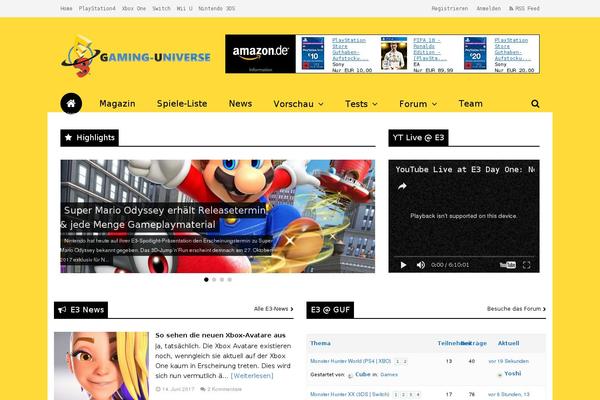Open the Magazin menu item

pyautogui.click(x=117, y=104)
